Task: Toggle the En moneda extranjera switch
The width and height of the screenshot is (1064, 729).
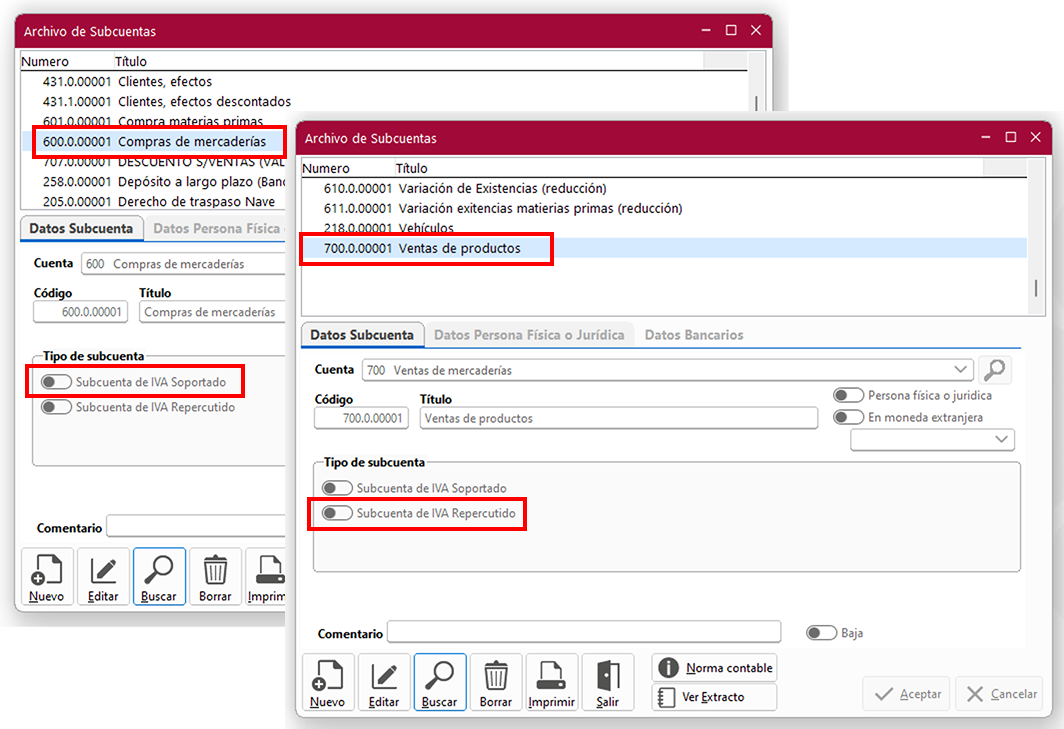Action: [x=849, y=417]
